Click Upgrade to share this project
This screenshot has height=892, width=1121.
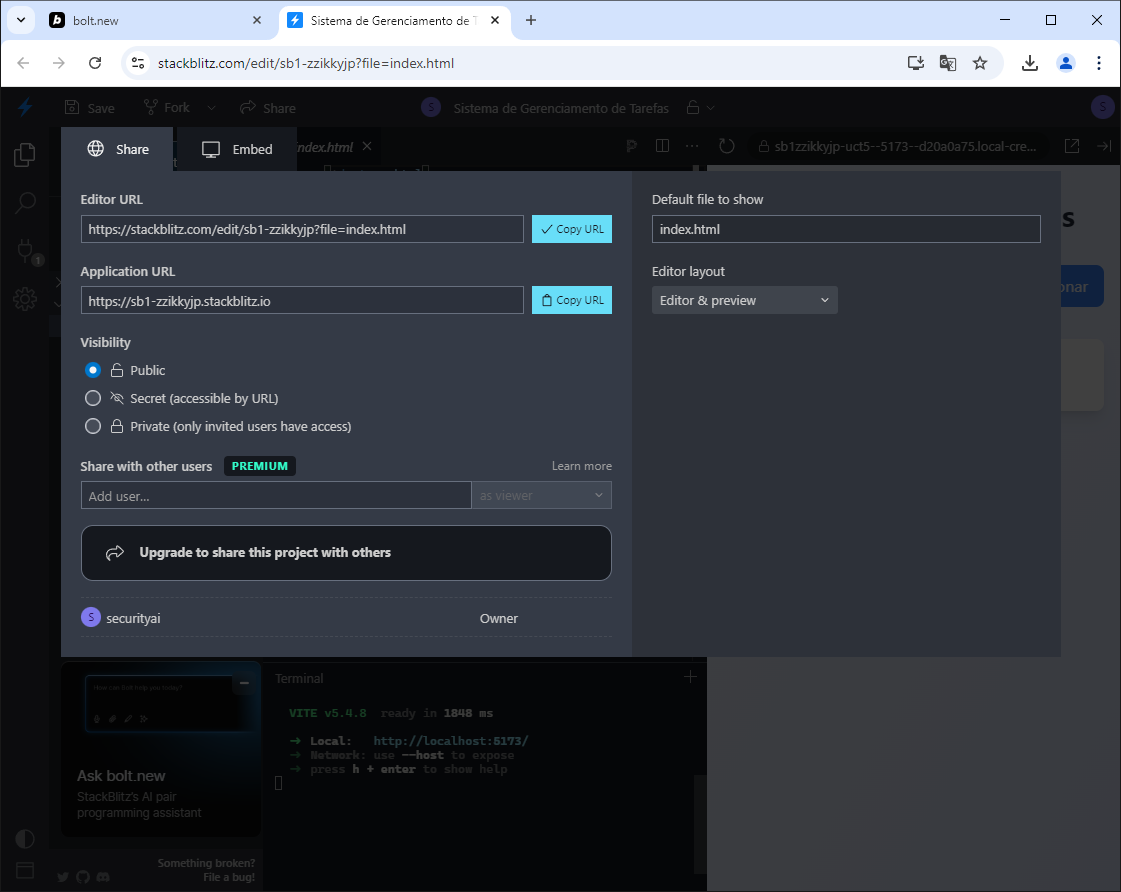tap(346, 553)
